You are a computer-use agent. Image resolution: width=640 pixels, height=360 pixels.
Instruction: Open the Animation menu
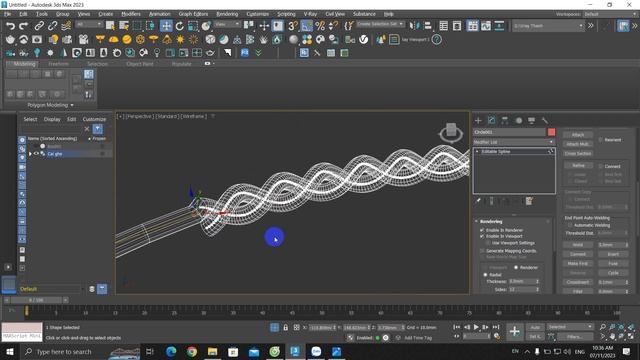click(160, 14)
